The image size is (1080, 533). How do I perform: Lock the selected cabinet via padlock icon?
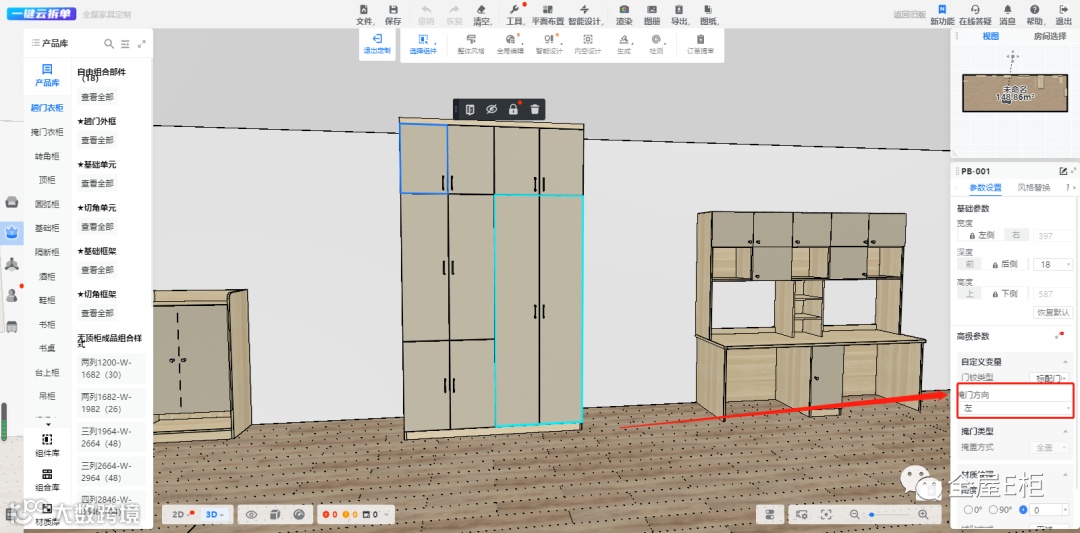(x=512, y=109)
